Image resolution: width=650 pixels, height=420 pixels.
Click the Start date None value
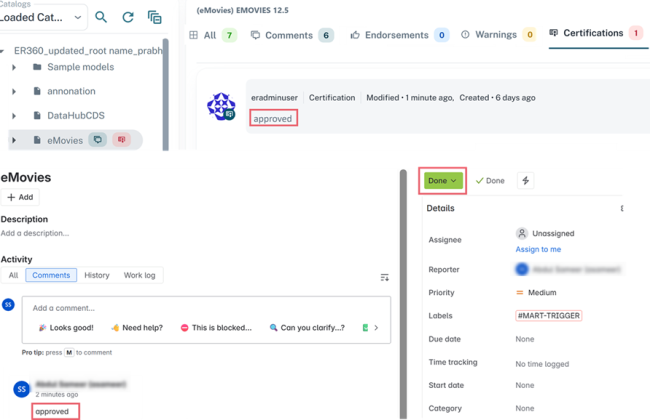(525, 385)
